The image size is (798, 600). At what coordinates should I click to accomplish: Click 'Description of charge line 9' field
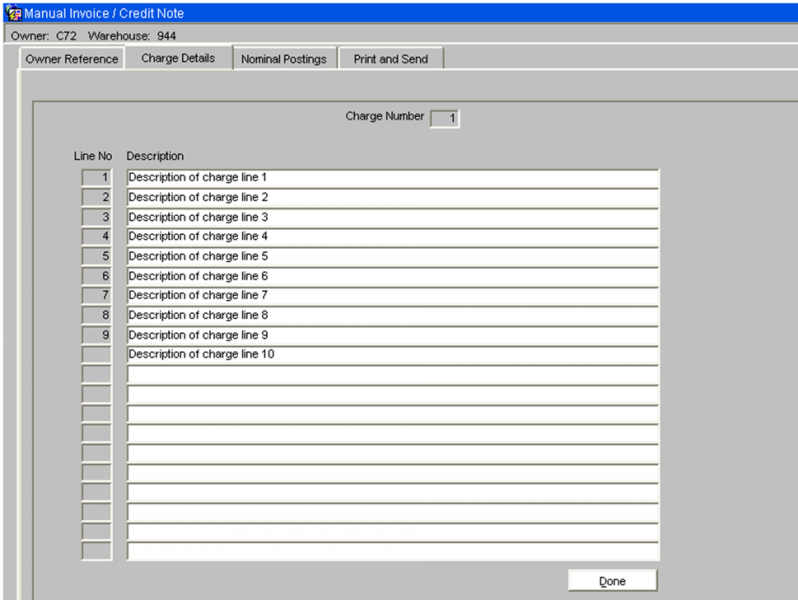click(x=393, y=335)
